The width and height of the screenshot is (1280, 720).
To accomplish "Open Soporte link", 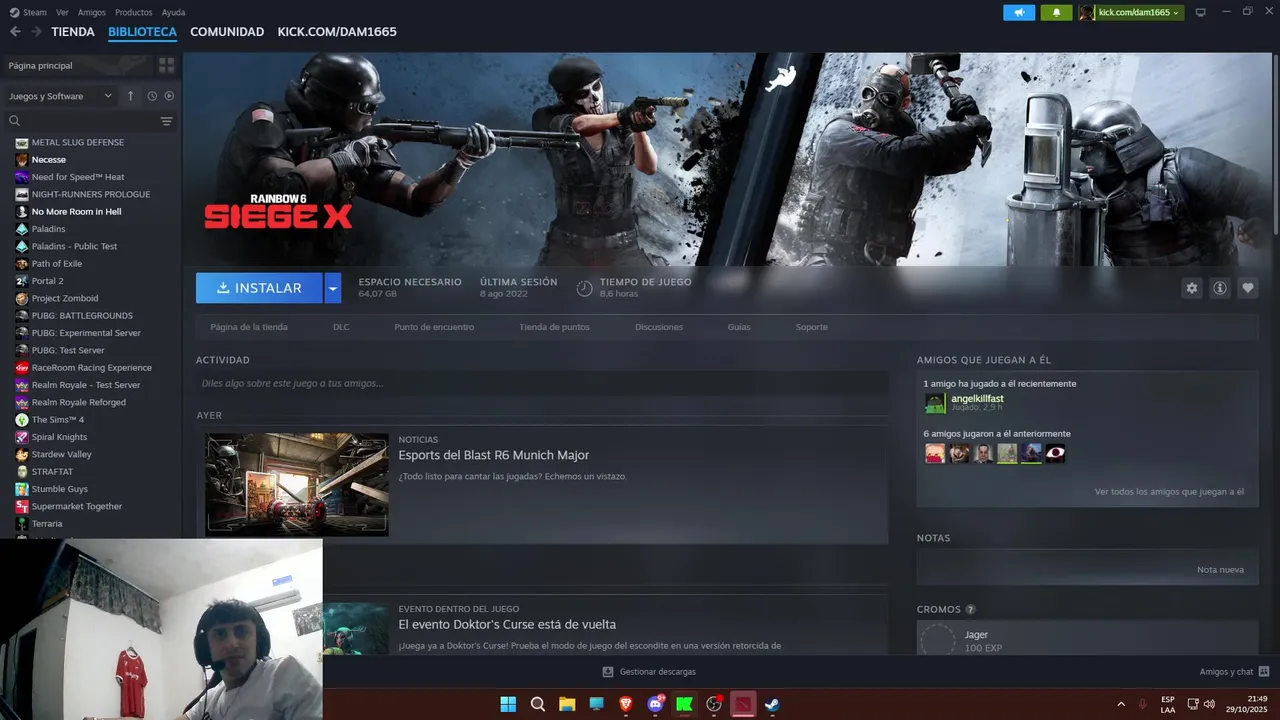I will (812, 327).
